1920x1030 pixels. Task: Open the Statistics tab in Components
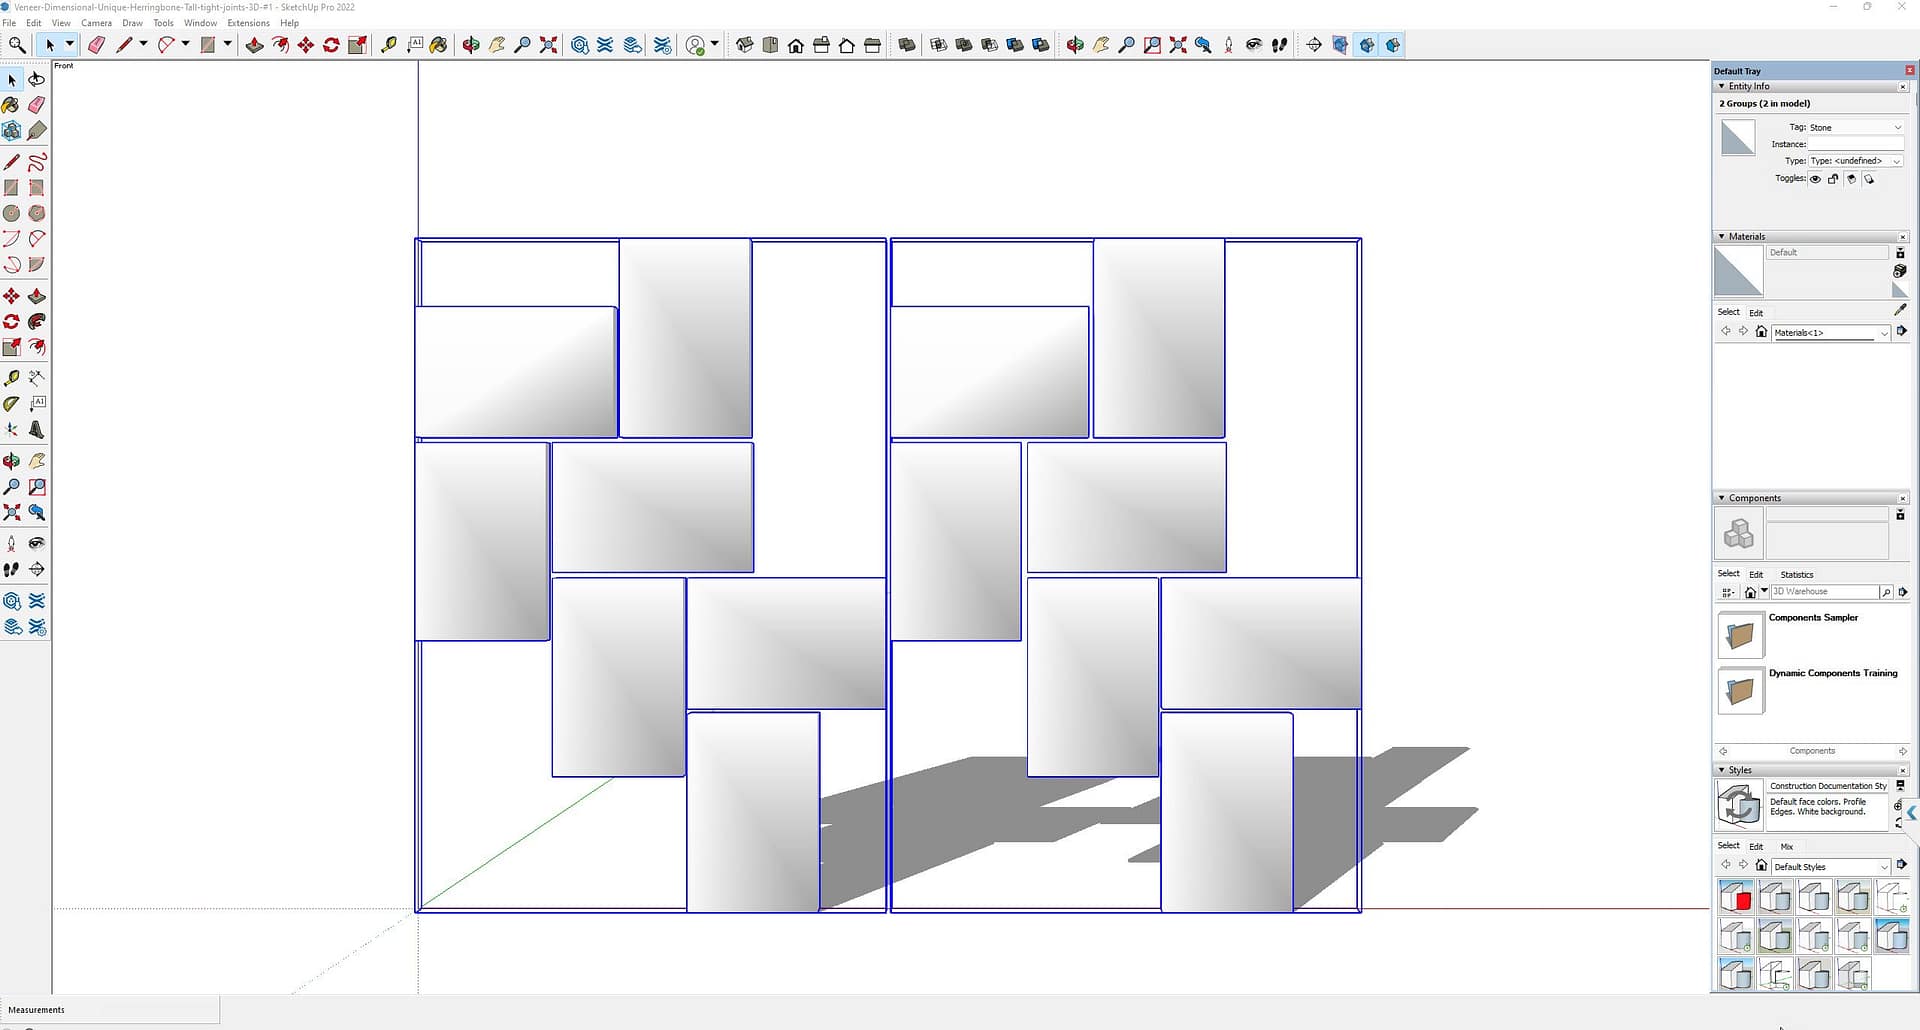point(1796,575)
